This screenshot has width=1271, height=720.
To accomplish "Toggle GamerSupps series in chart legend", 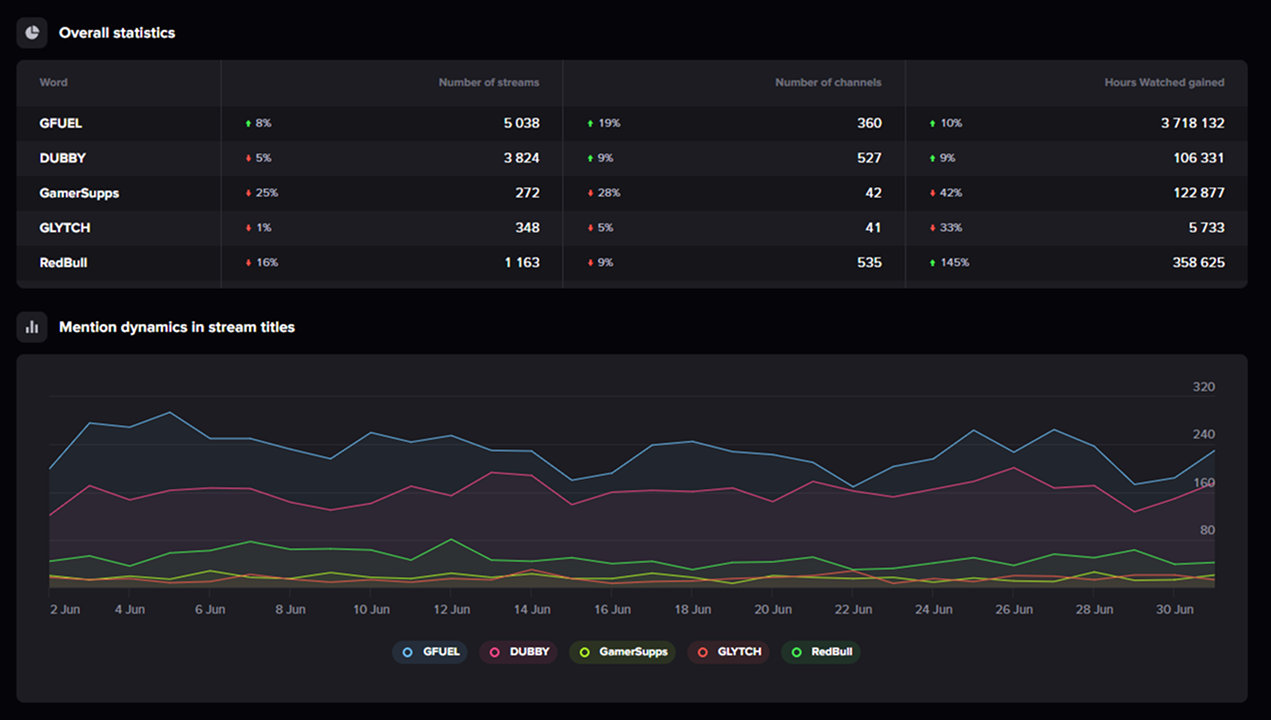I will click(622, 652).
